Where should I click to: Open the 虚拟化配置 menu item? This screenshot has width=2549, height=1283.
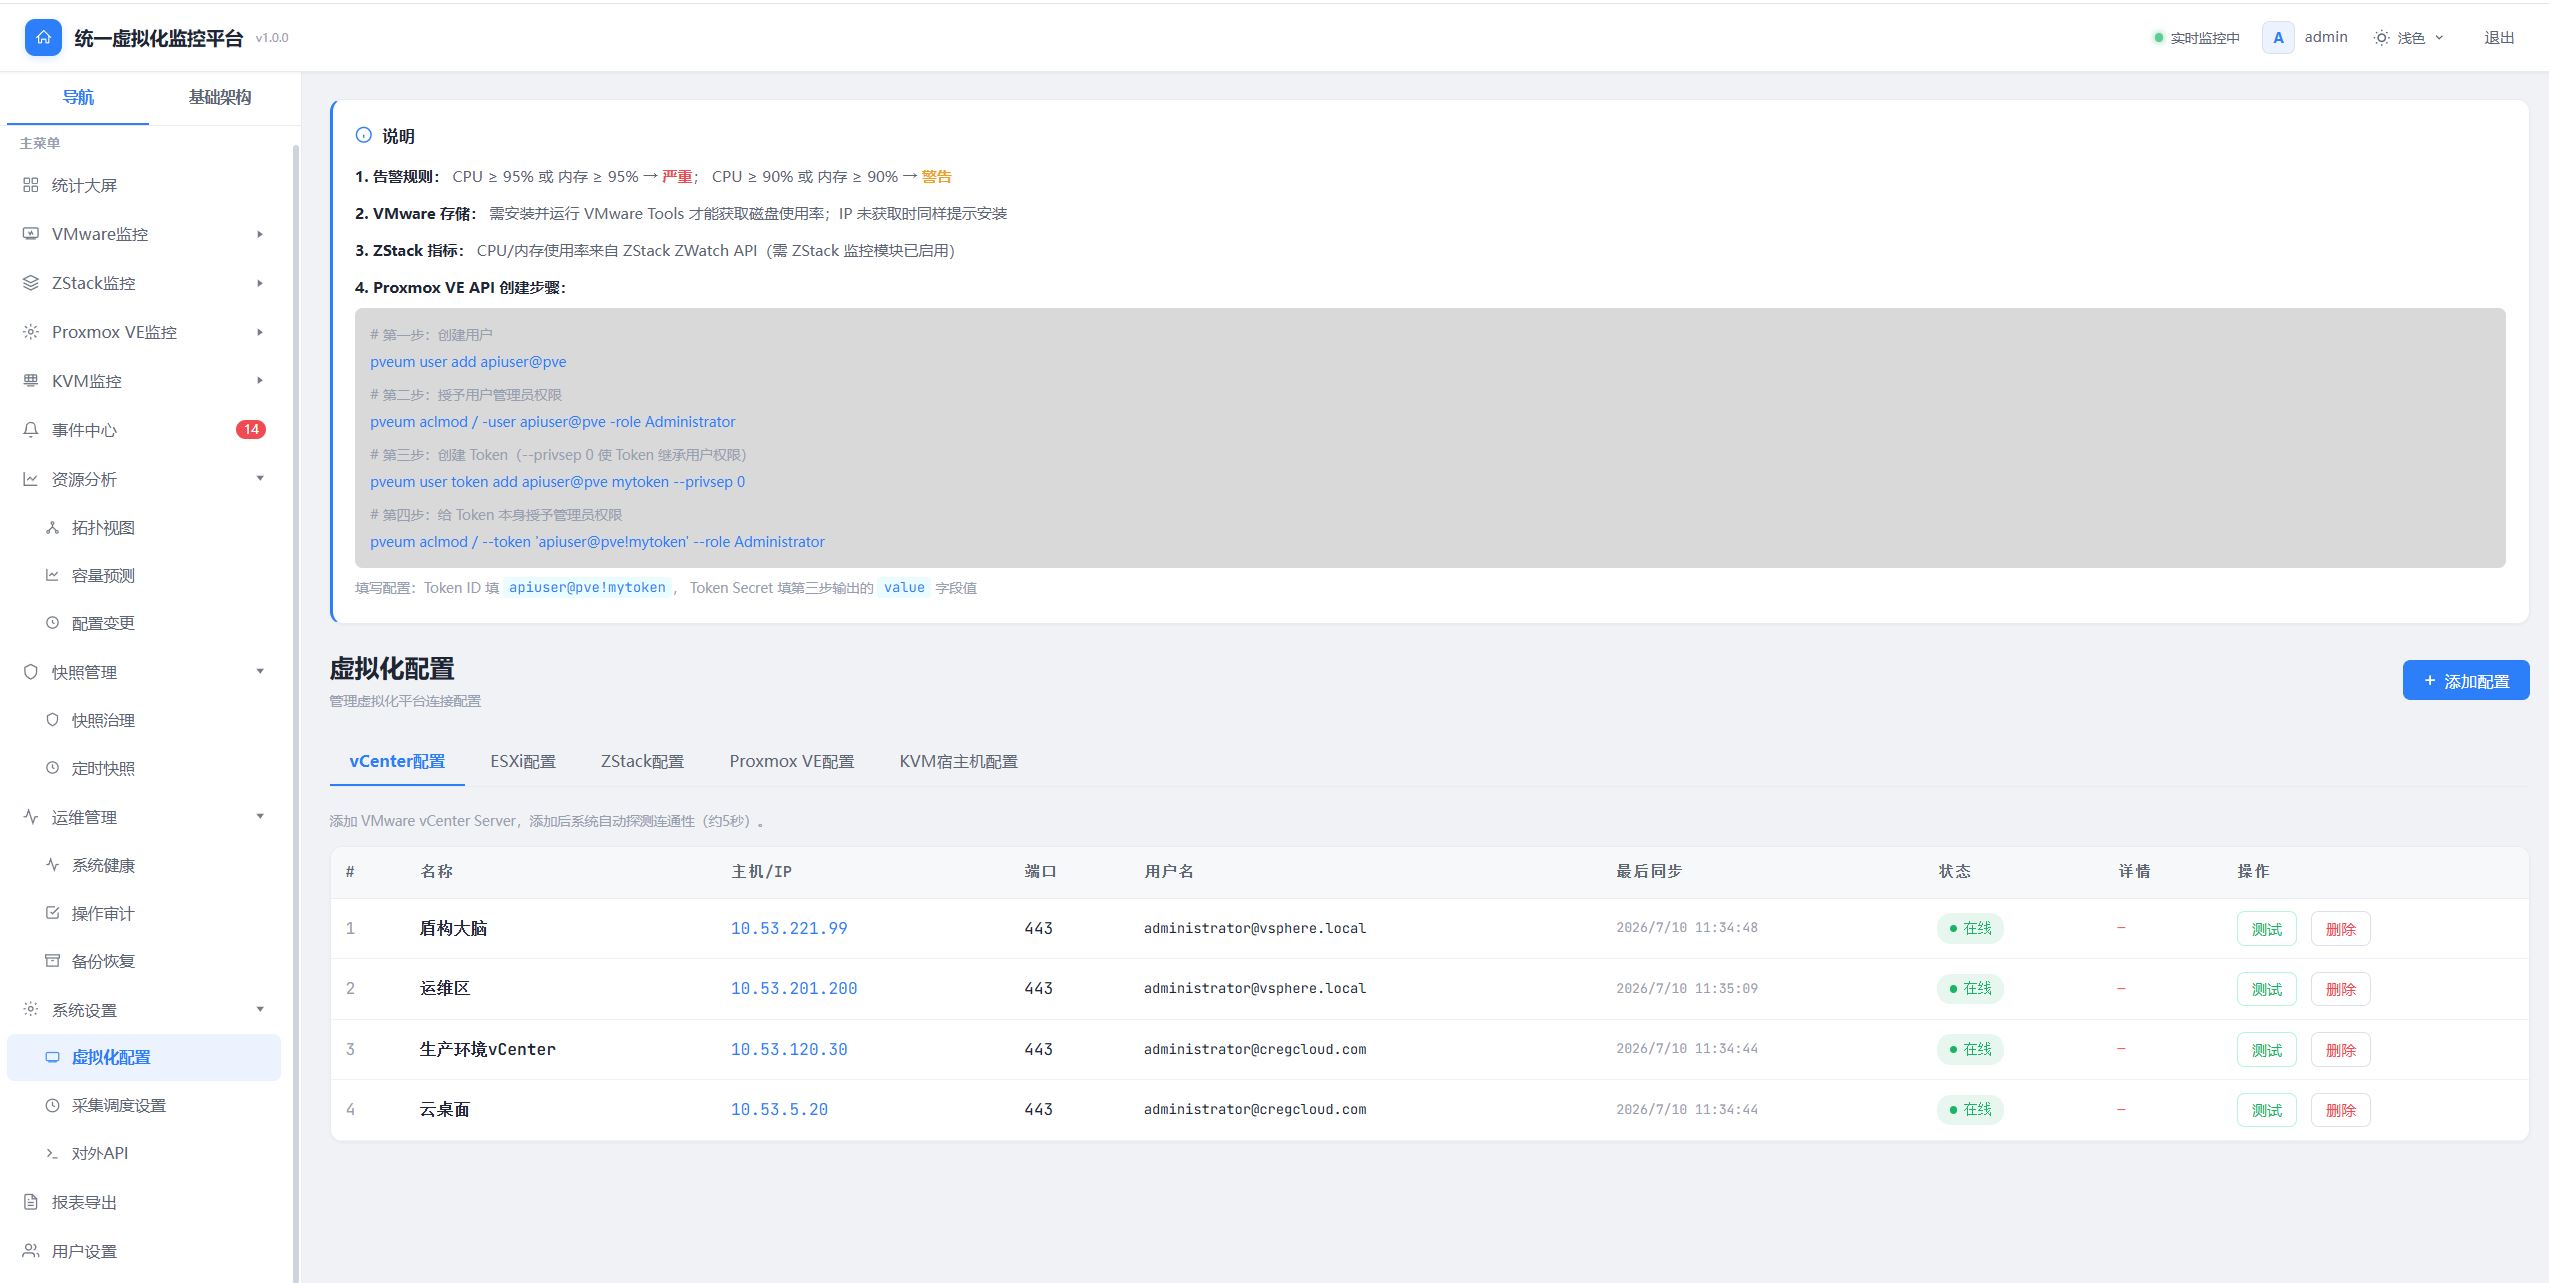click(144, 1057)
